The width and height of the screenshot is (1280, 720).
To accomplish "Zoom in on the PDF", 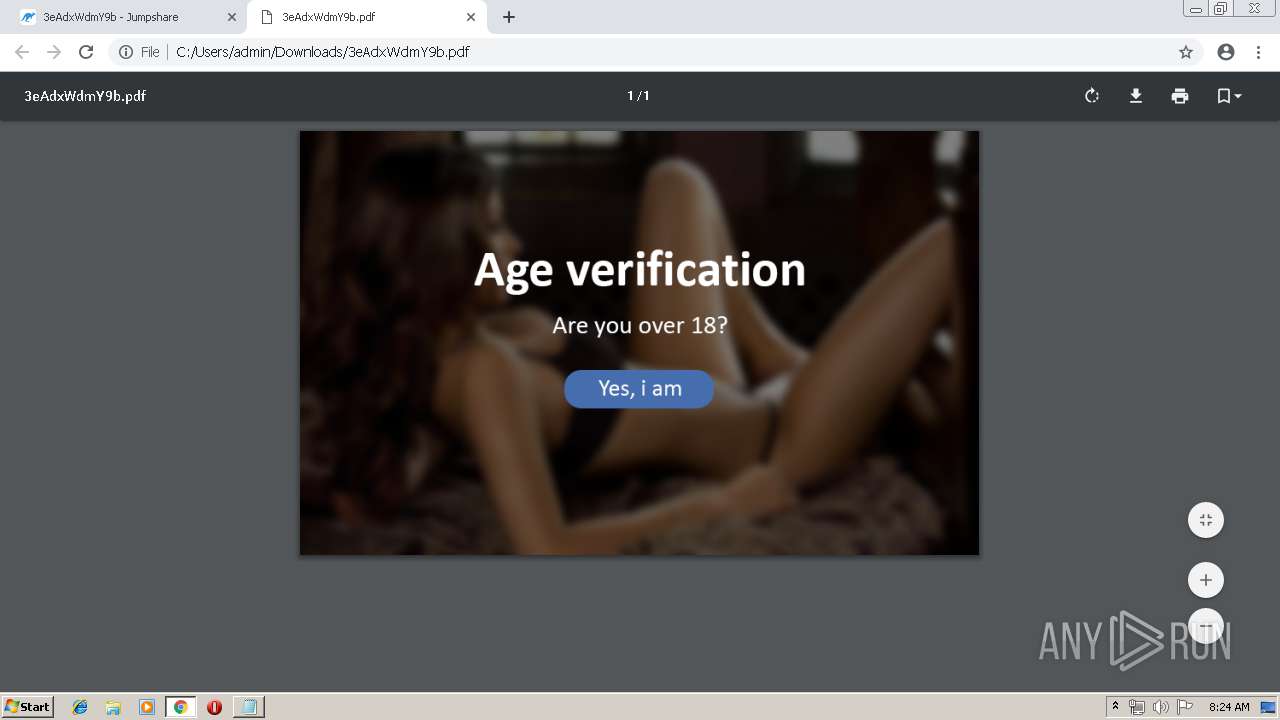I will pyautogui.click(x=1206, y=580).
